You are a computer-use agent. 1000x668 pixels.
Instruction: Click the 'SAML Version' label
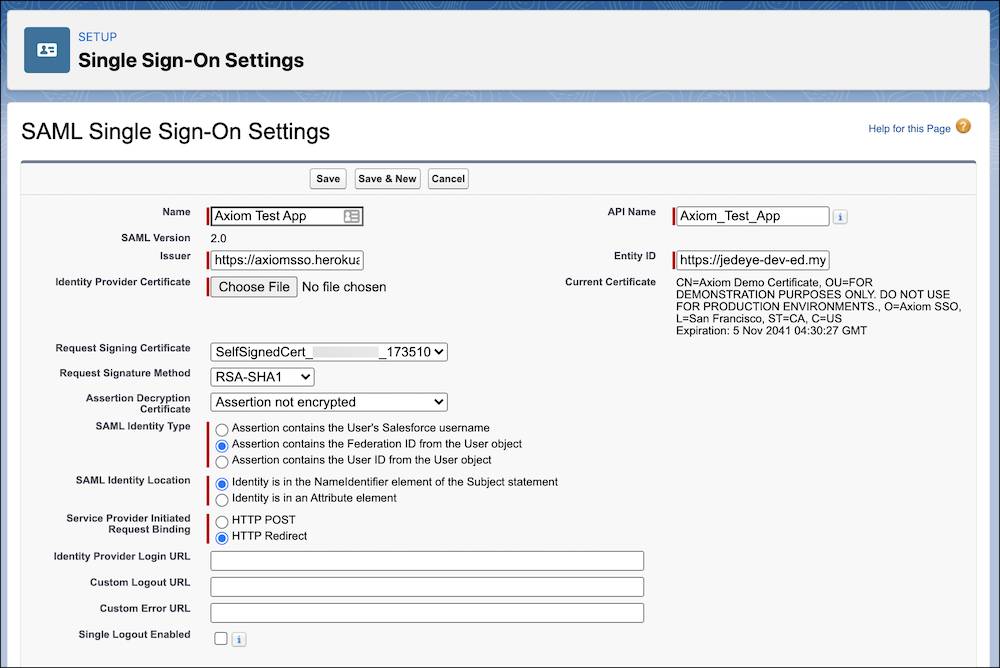[156, 238]
